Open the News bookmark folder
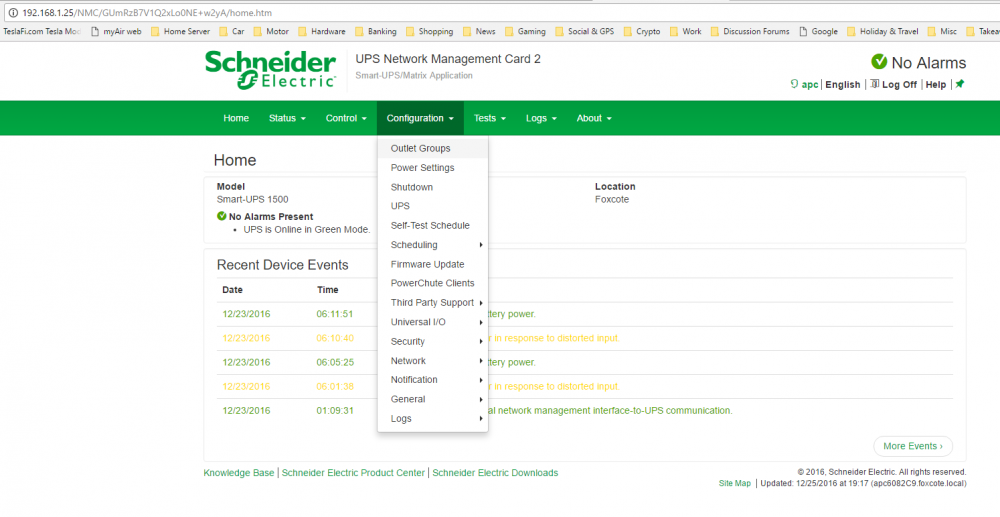Viewport: 1000px width, 517px height. tap(479, 31)
